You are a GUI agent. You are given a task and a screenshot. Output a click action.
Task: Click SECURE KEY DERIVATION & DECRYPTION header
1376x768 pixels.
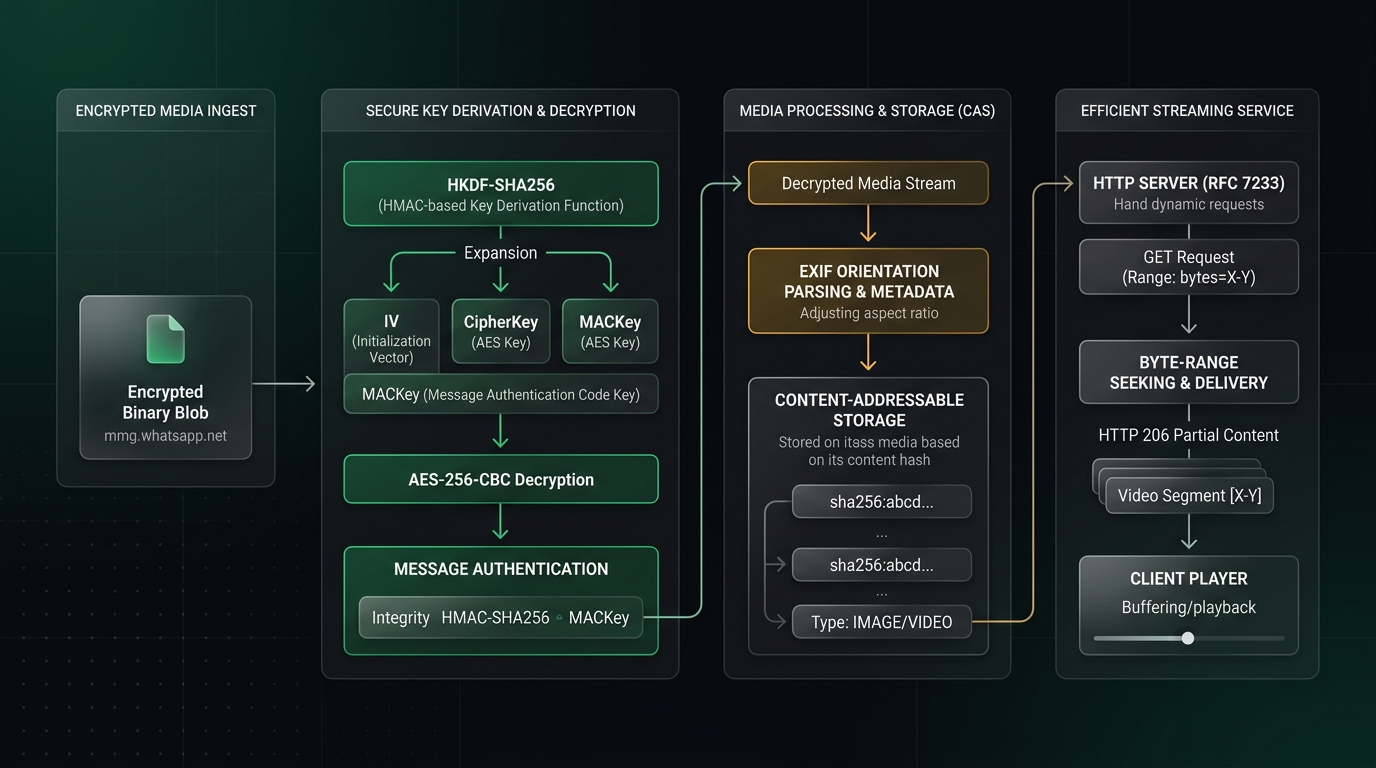point(500,111)
